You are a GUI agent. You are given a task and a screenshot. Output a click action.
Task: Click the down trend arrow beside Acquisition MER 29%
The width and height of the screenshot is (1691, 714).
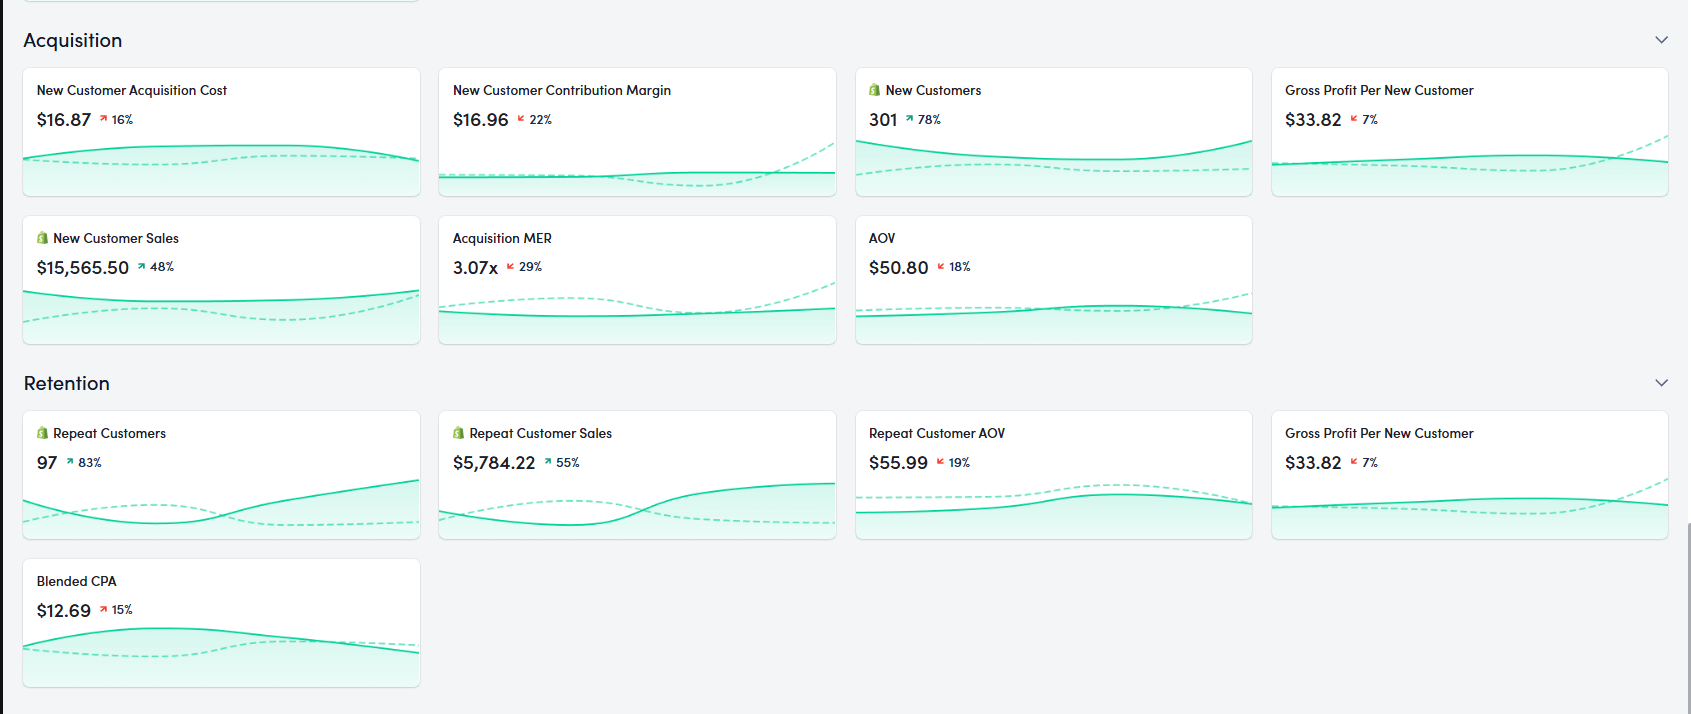click(x=510, y=266)
